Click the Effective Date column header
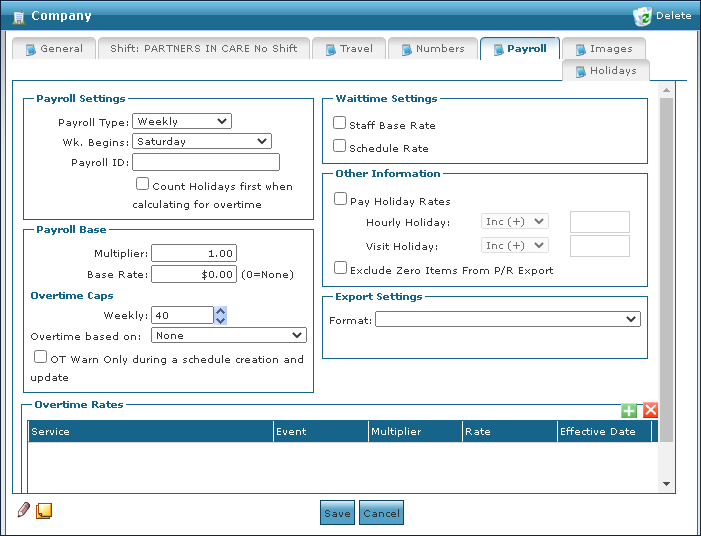The height and width of the screenshot is (536, 701). pos(605,431)
